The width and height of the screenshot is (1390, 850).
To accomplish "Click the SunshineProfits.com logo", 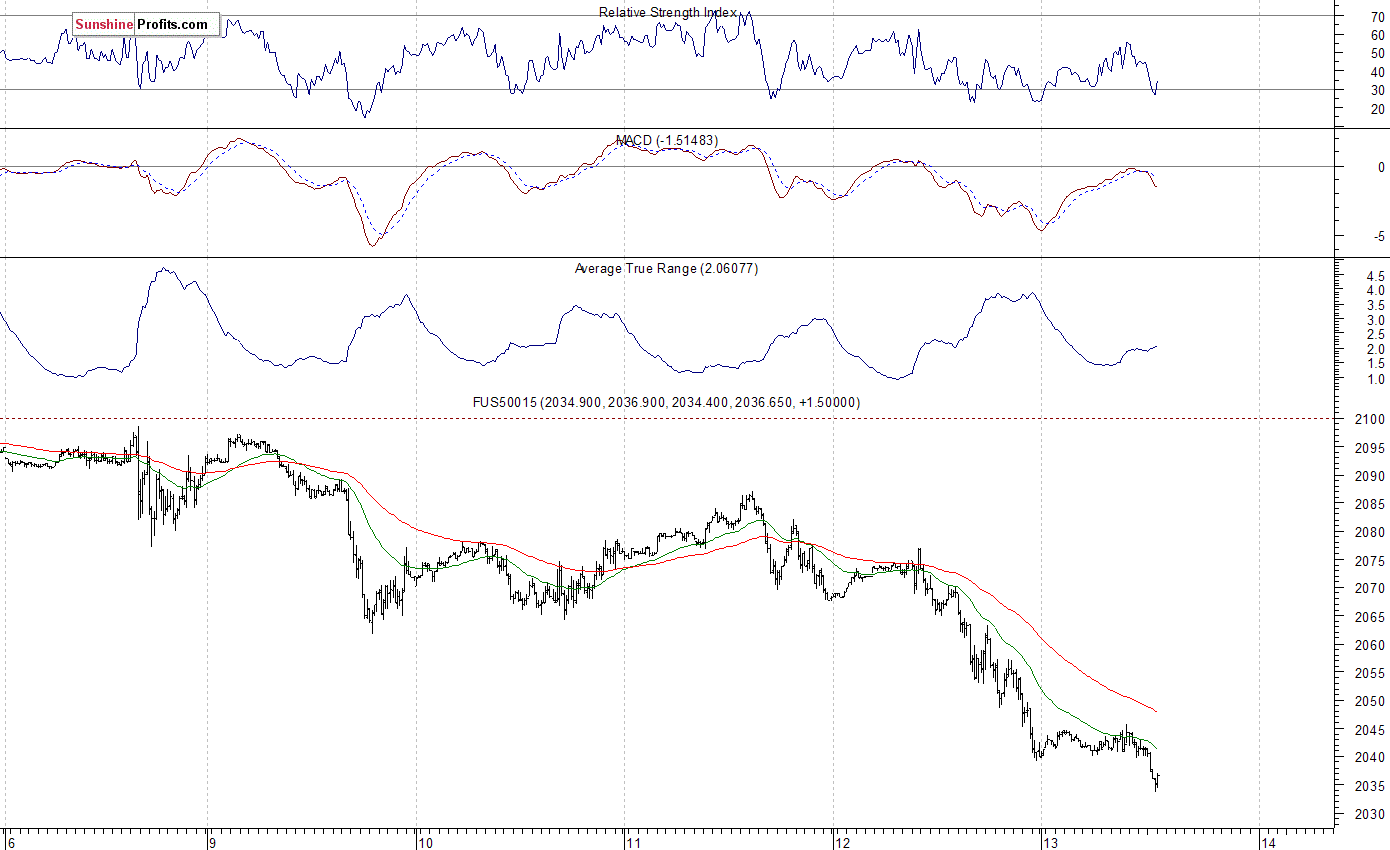I will (x=146, y=24).
